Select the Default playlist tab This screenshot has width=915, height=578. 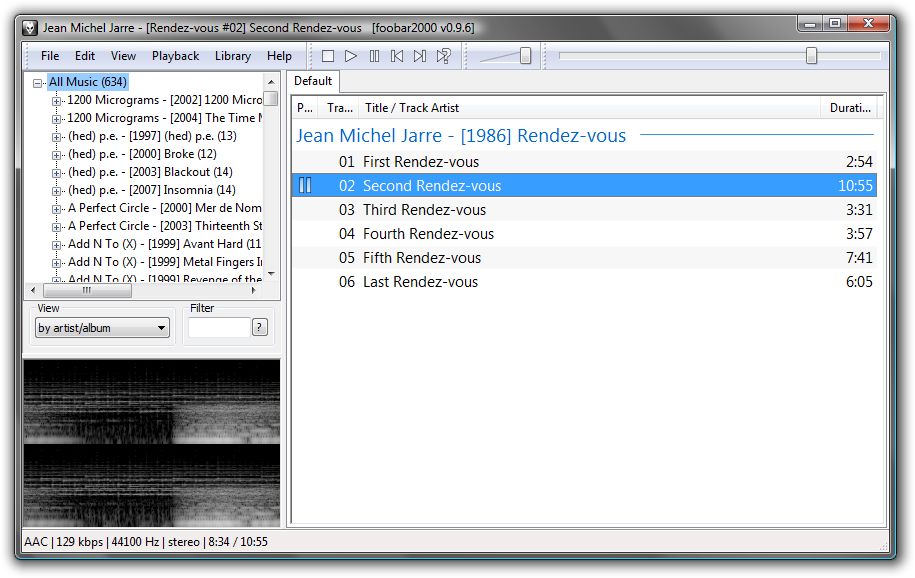[x=313, y=81]
